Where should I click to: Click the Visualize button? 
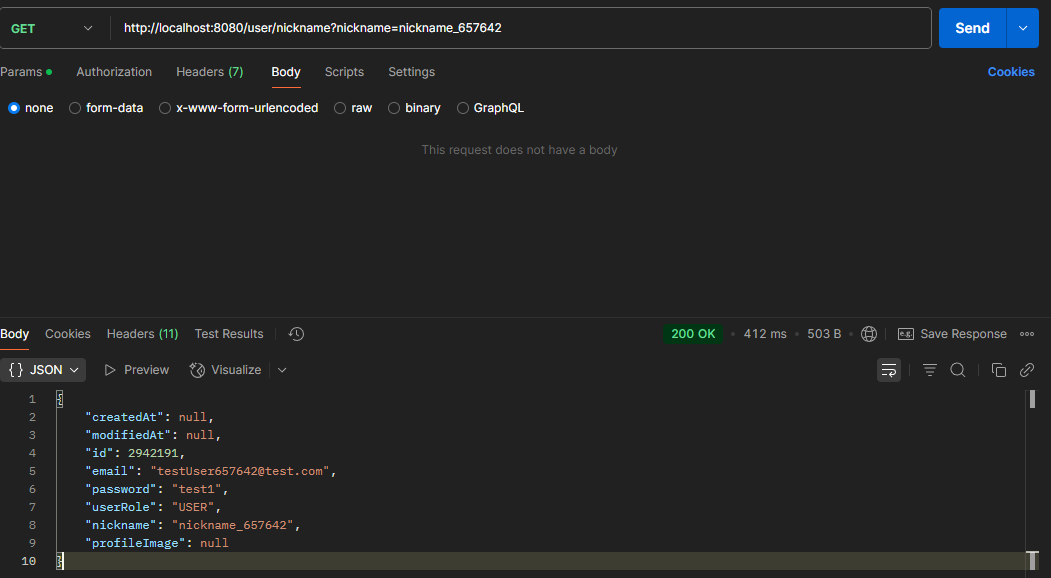[x=226, y=370]
